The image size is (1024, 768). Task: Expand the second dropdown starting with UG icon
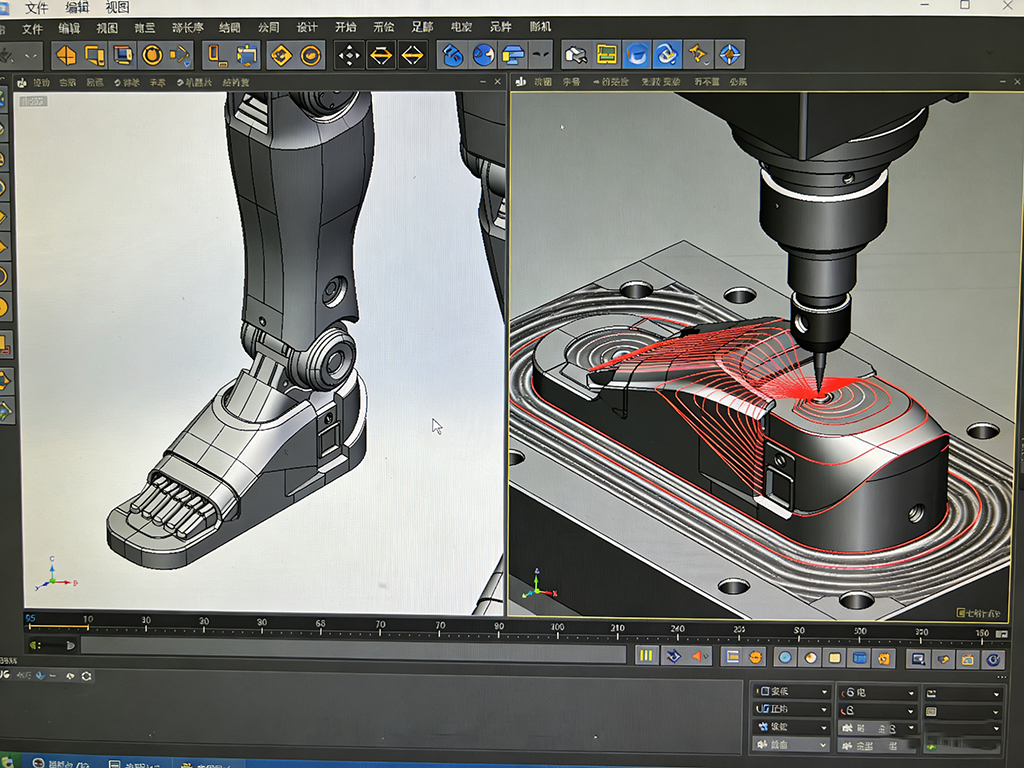(793, 710)
